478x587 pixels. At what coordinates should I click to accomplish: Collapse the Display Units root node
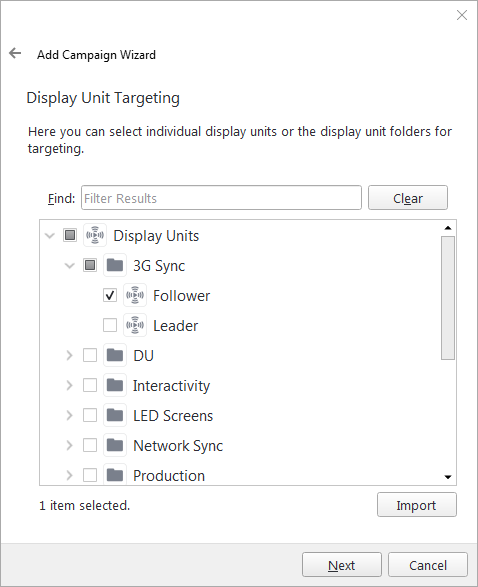pos(49,235)
